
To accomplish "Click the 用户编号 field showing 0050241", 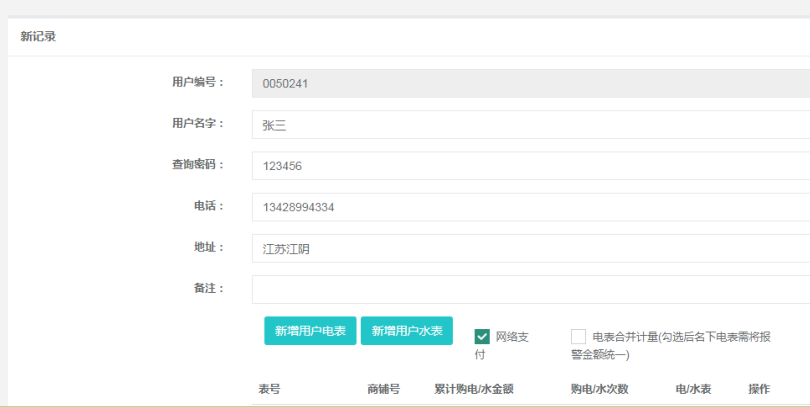I will click(x=530, y=84).
